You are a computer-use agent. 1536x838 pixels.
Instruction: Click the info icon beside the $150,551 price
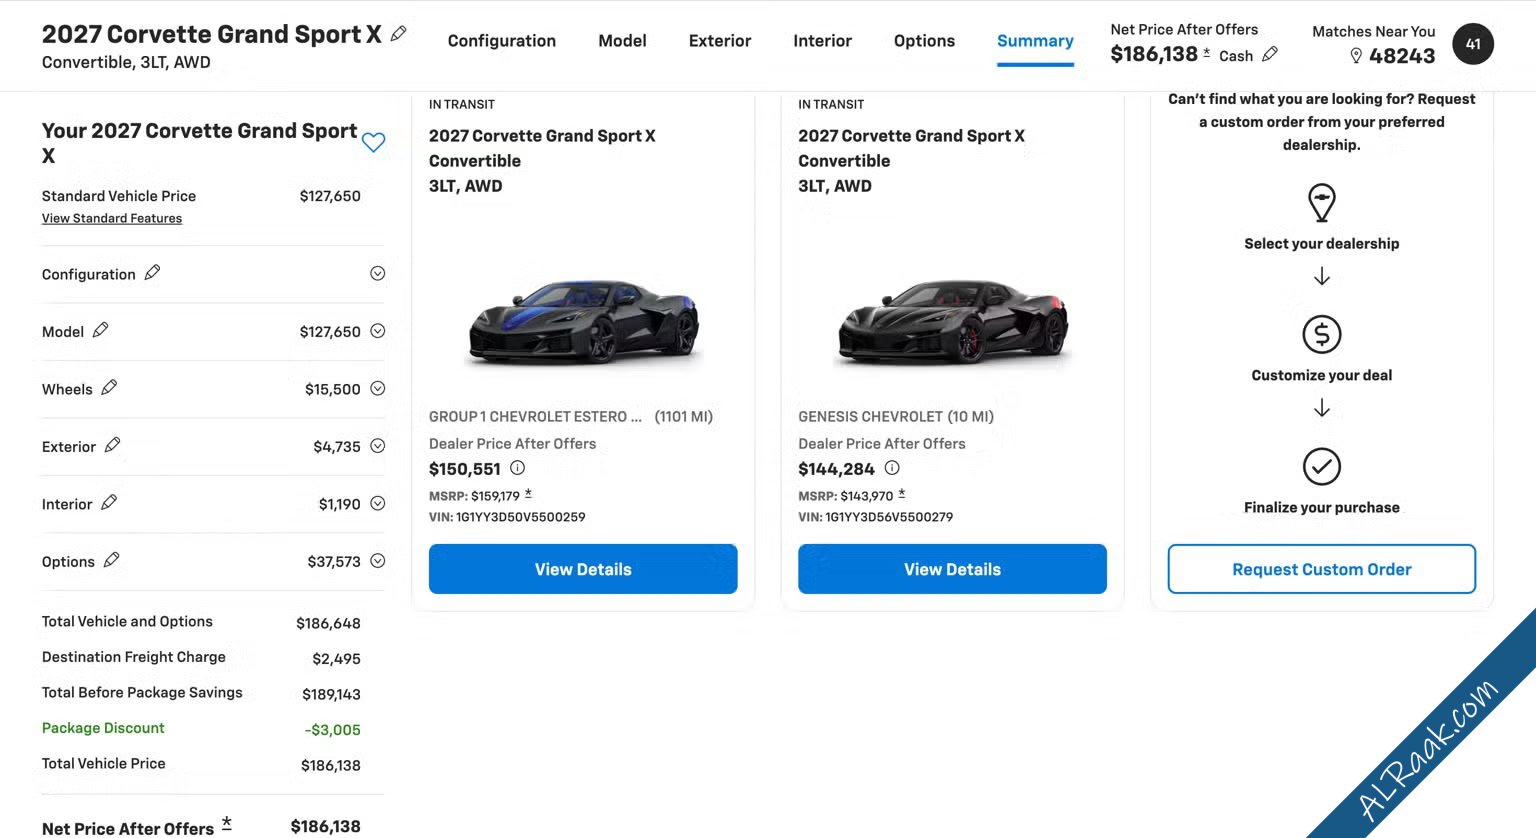pos(517,467)
